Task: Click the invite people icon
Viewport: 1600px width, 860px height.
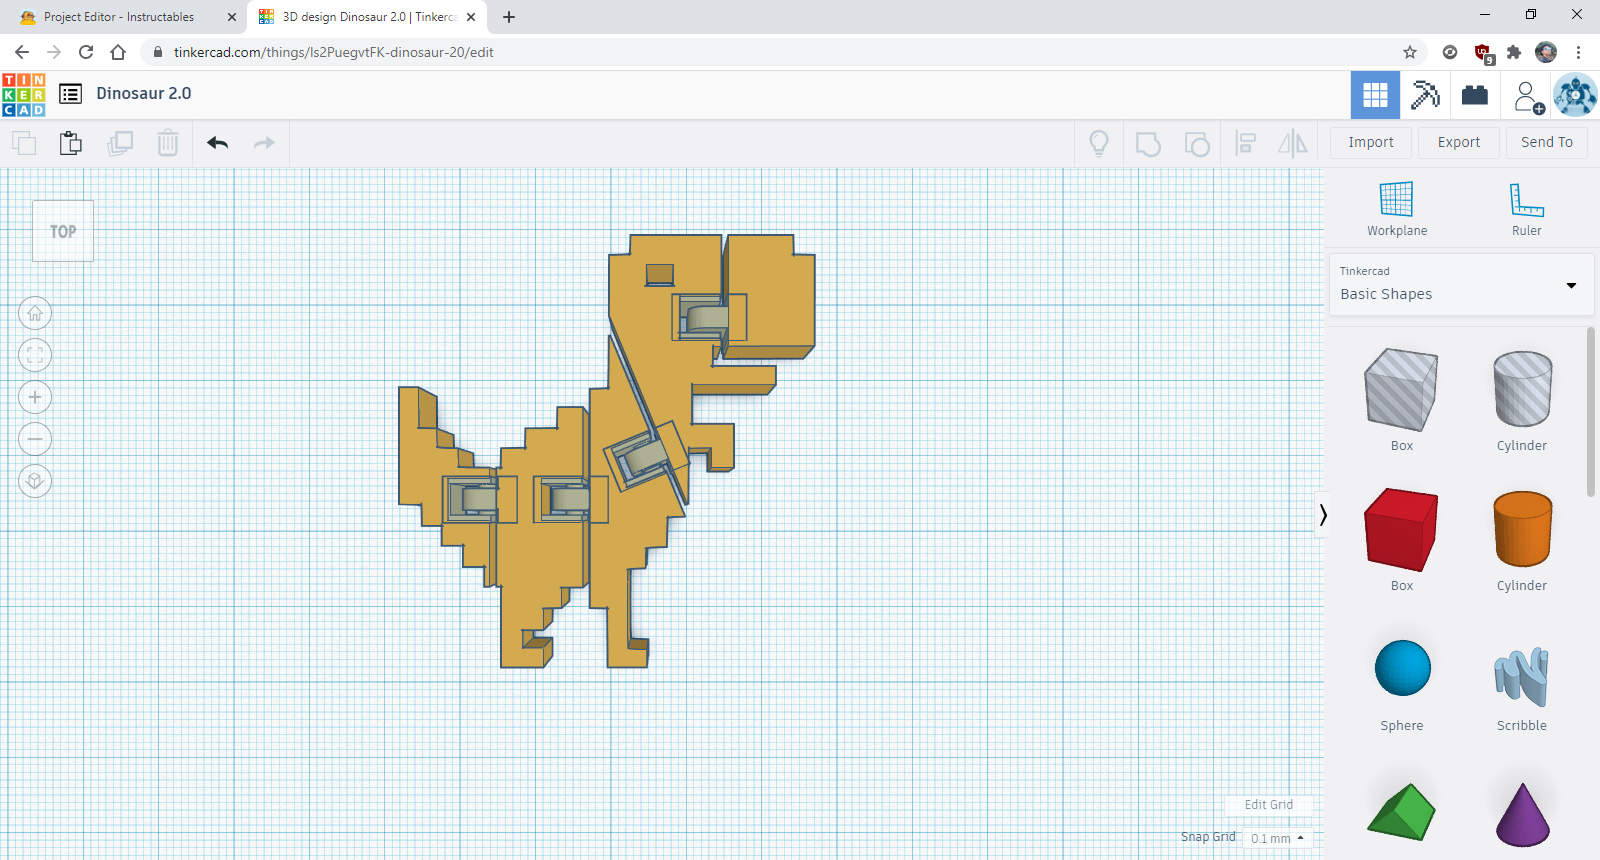Action: tap(1528, 96)
